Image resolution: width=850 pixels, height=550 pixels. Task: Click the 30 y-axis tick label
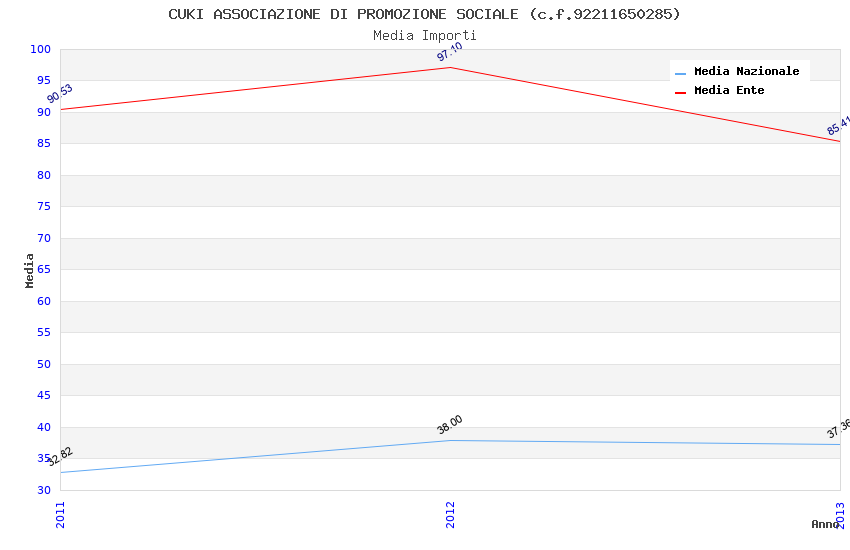(43, 490)
